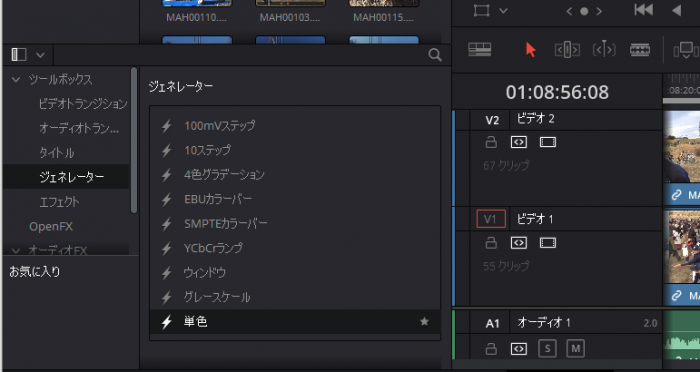
Task: Go to previous keyframe arrow in viewer
Action: [569, 12]
